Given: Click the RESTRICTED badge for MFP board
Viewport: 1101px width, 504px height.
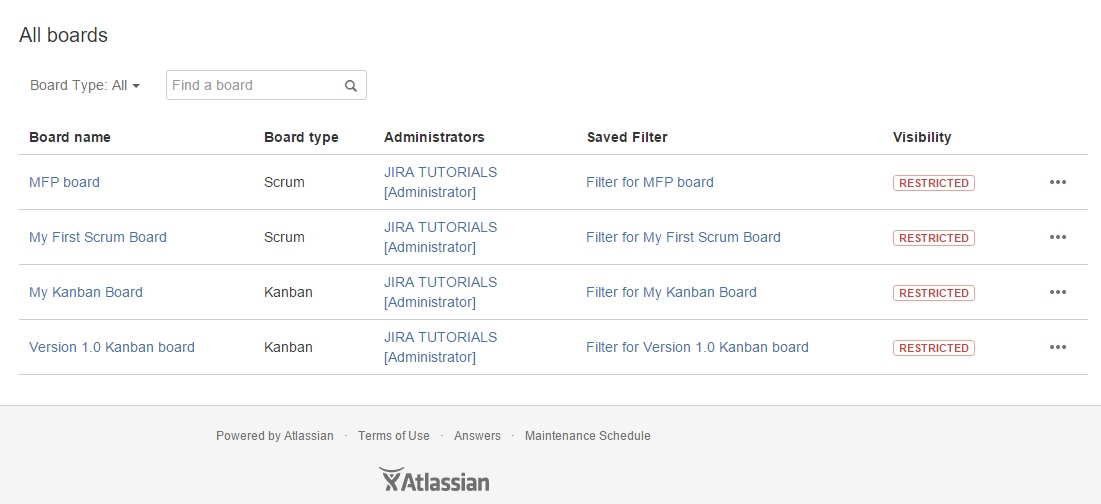Looking at the screenshot, I should 934,183.
